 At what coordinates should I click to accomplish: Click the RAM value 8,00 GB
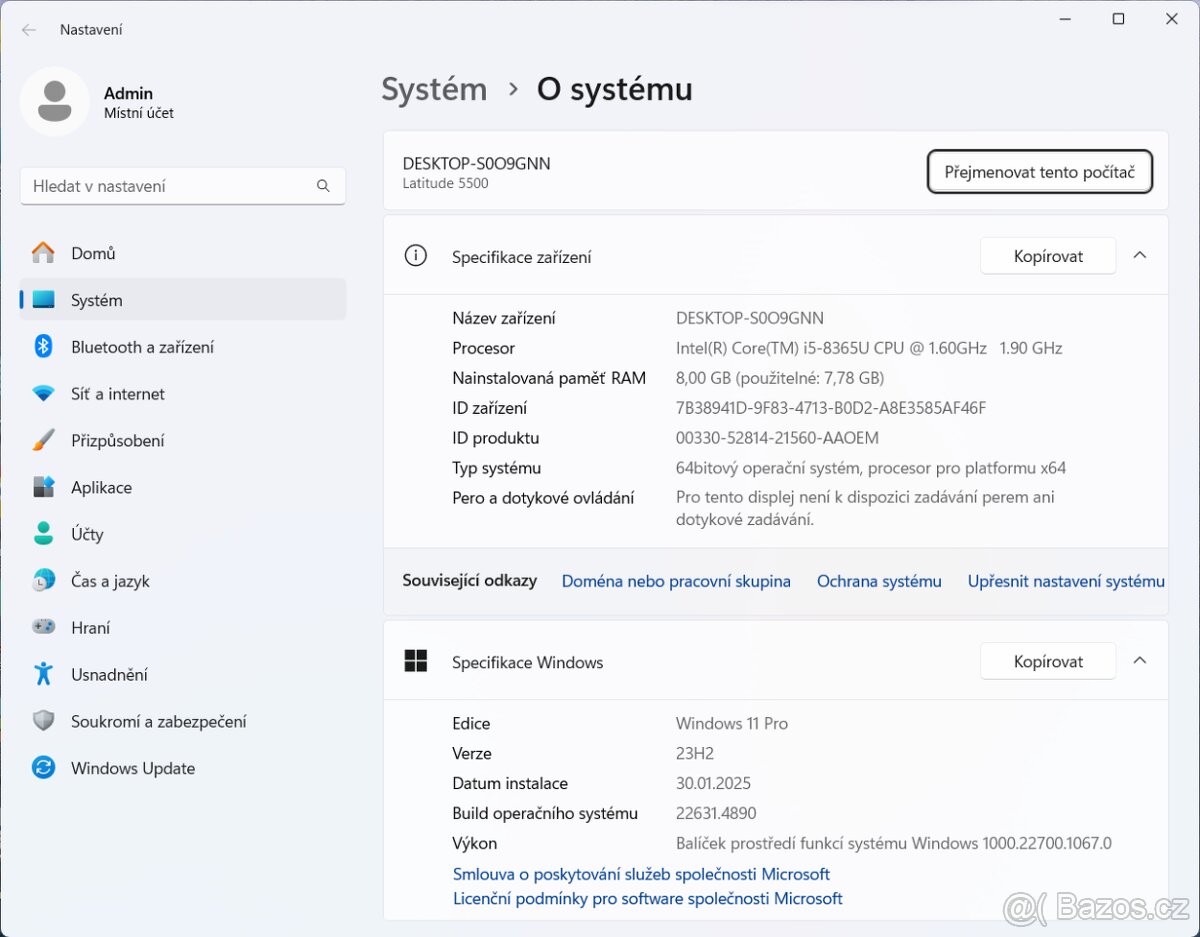[x=780, y=378]
